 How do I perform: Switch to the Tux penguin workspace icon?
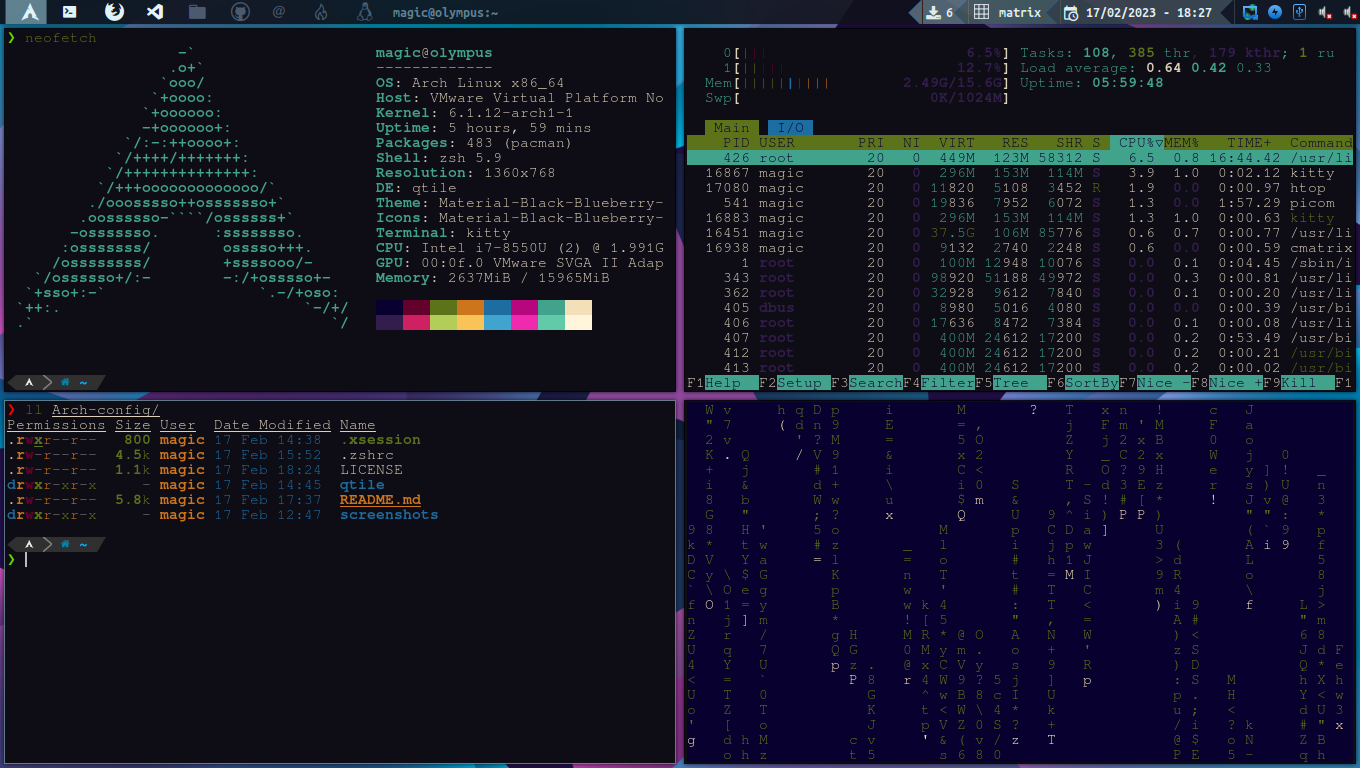(x=365, y=12)
